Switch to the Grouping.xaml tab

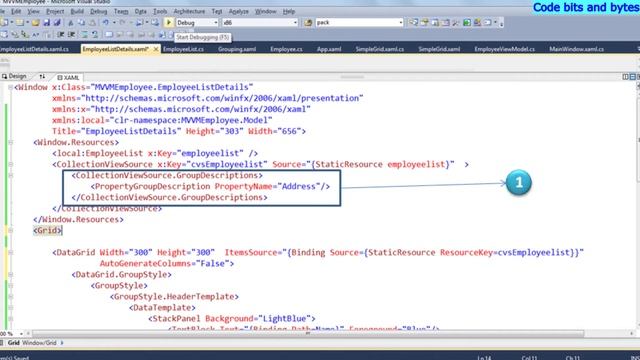(x=237, y=49)
